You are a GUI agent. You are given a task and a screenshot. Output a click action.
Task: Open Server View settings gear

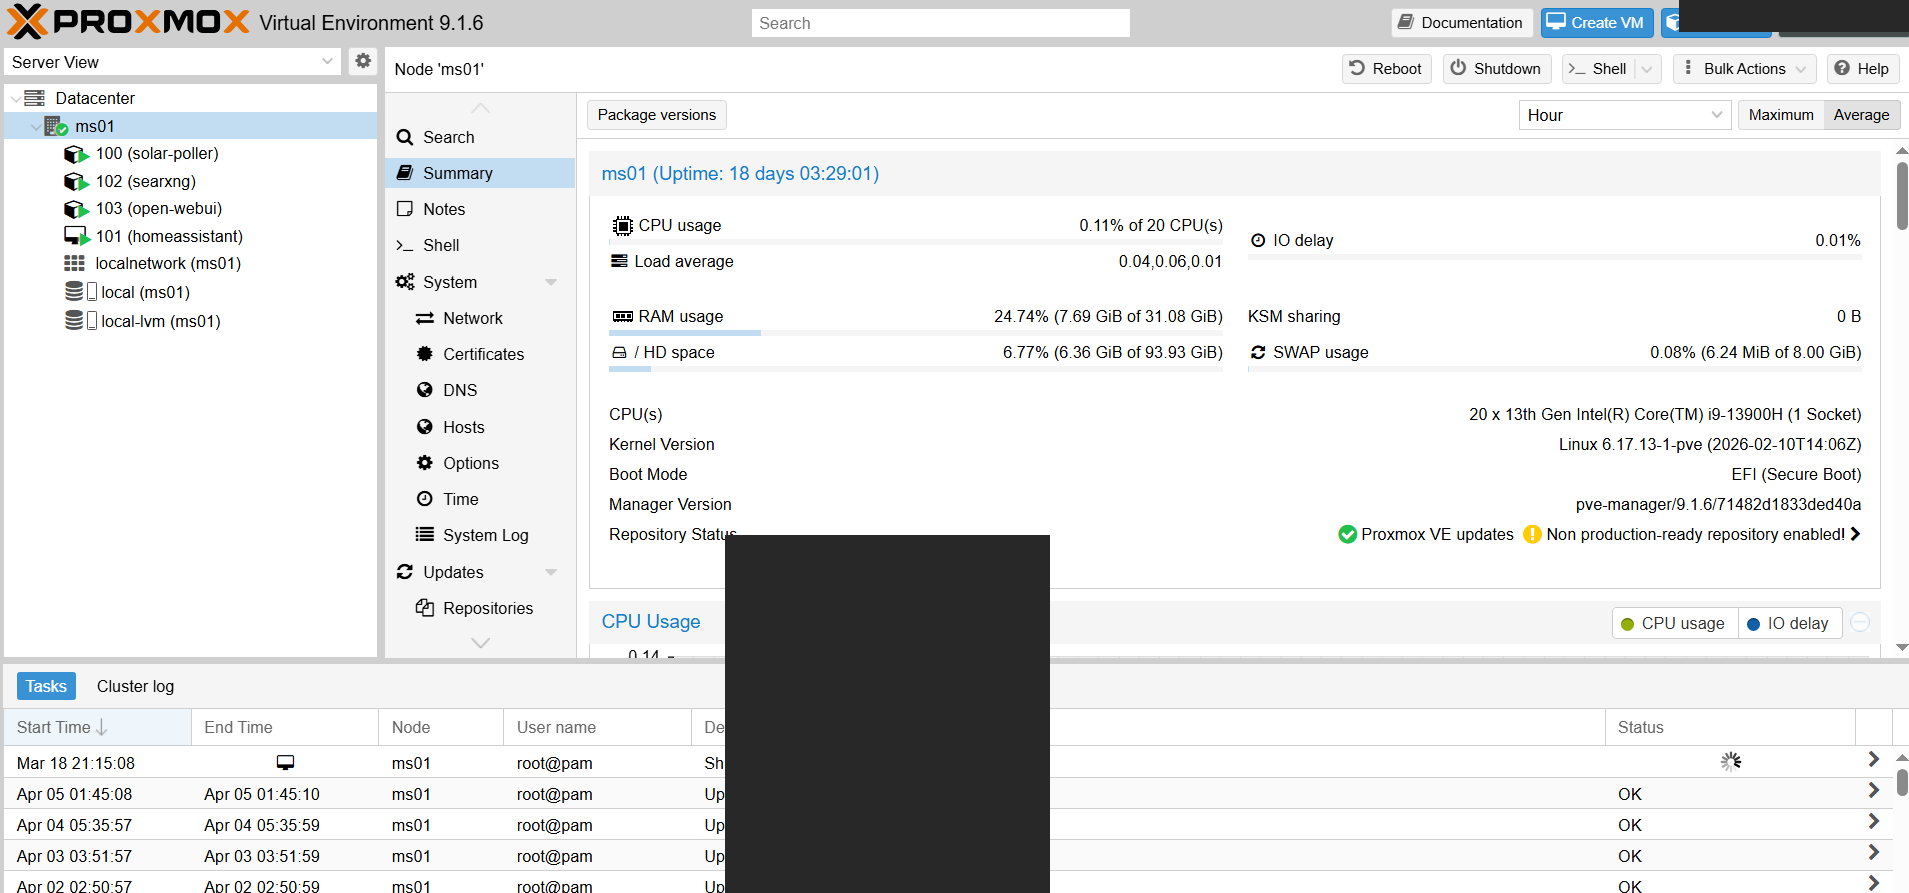click(363, 61)
